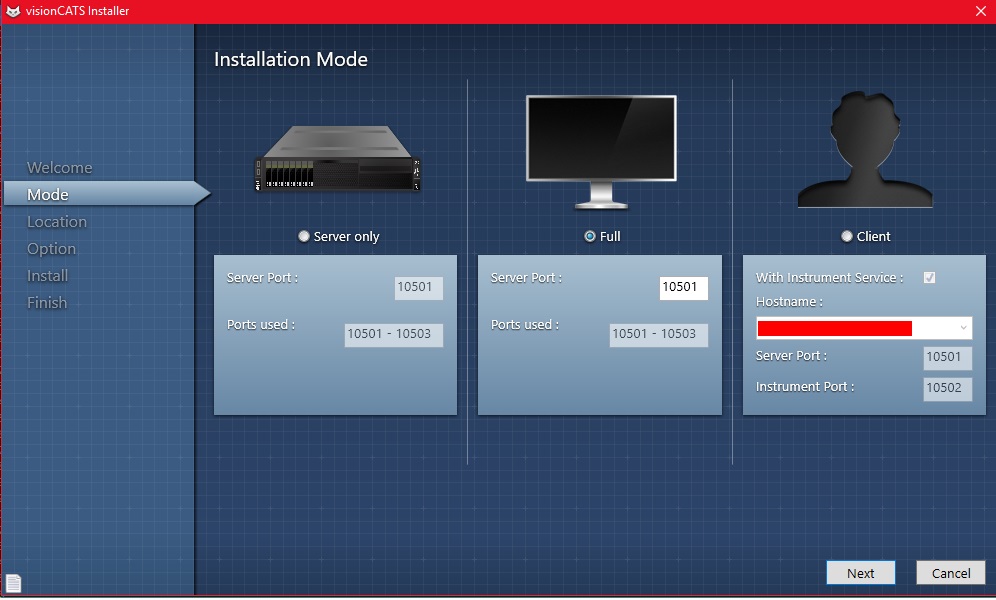
Task: Select the Server only radio button
Action: (304, 236)
